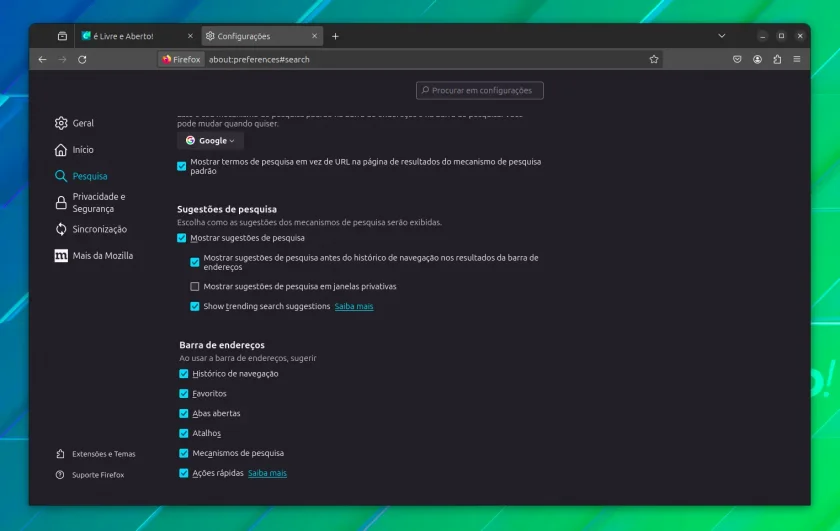The width and height of the screenshot is (840, 531).
Task: Maximize the Firefox window
Action: click(x=781, y=36)
